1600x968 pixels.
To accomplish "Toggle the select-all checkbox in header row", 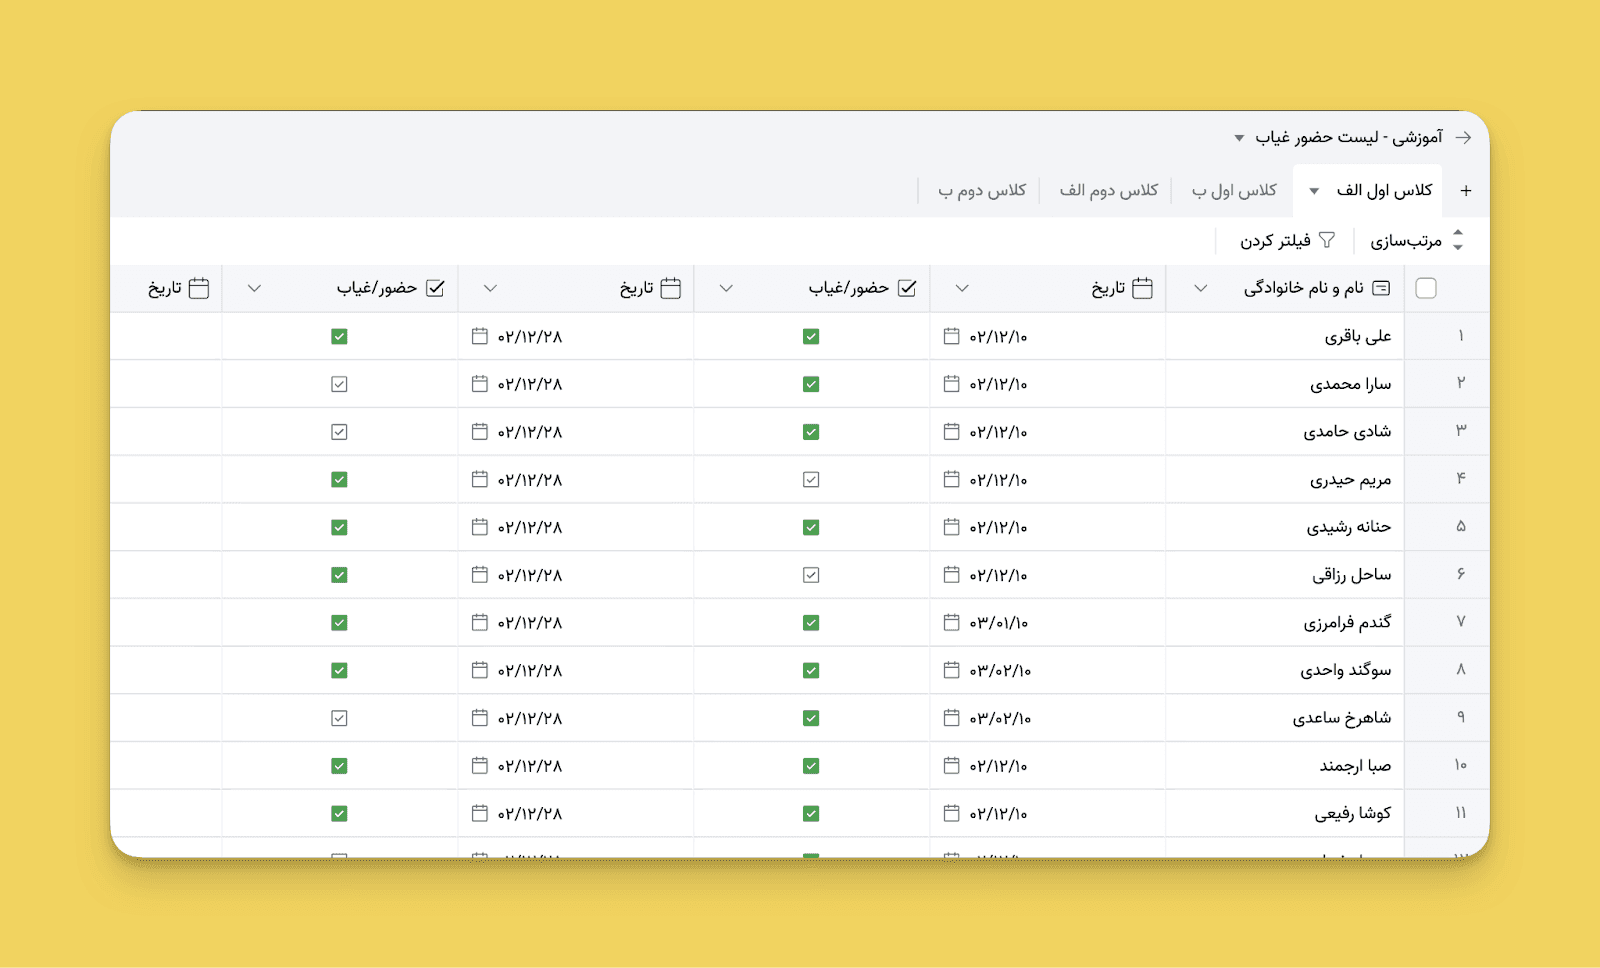I will (x=1426, y=288).
